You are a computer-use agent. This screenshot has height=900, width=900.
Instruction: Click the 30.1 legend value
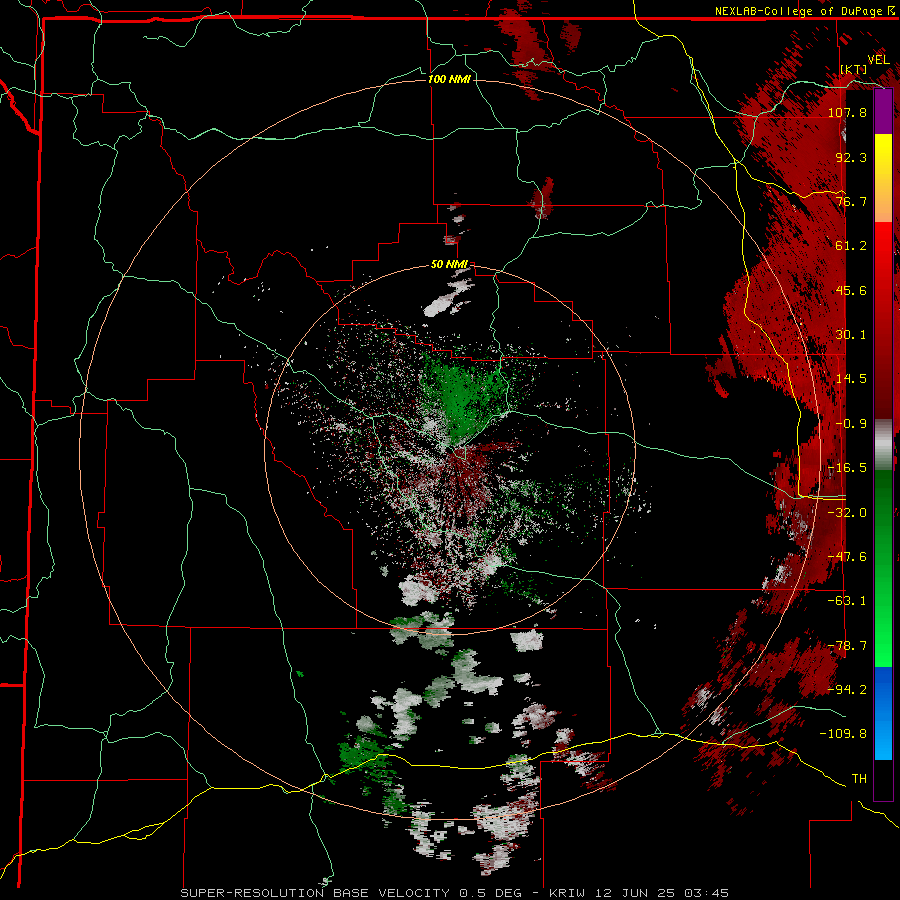pos(851,335)
